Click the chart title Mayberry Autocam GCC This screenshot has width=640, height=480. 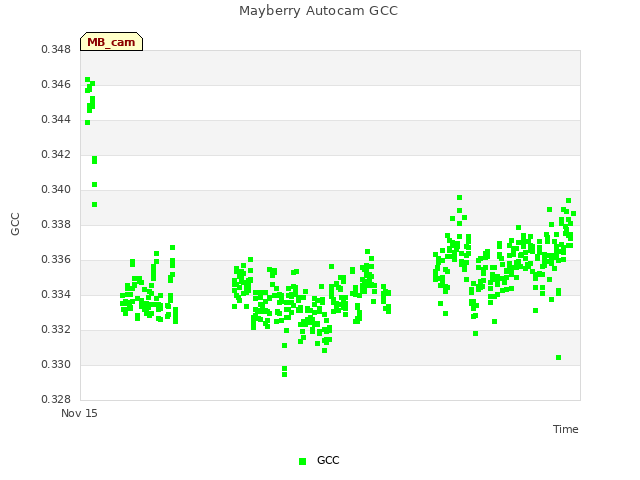[x=318, y=11]
